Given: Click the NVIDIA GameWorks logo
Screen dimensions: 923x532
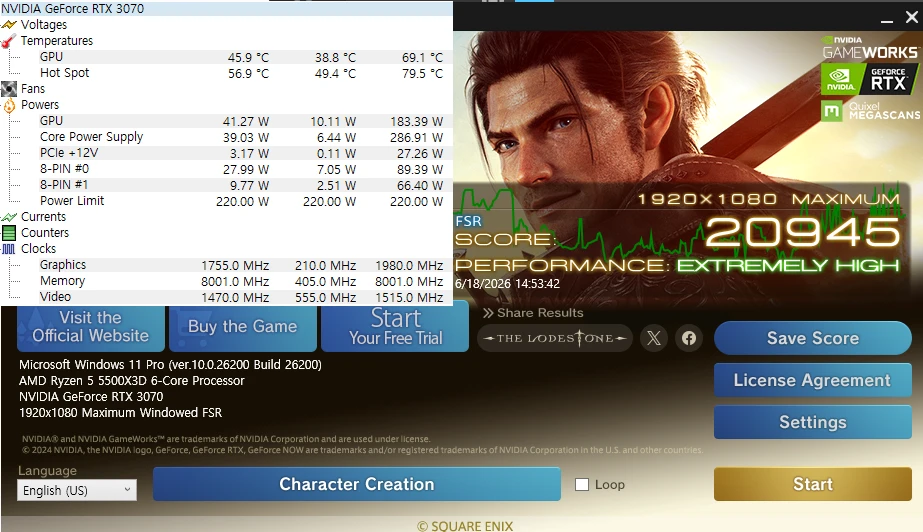Looking at the screenshot, I should tap(870, 48).
